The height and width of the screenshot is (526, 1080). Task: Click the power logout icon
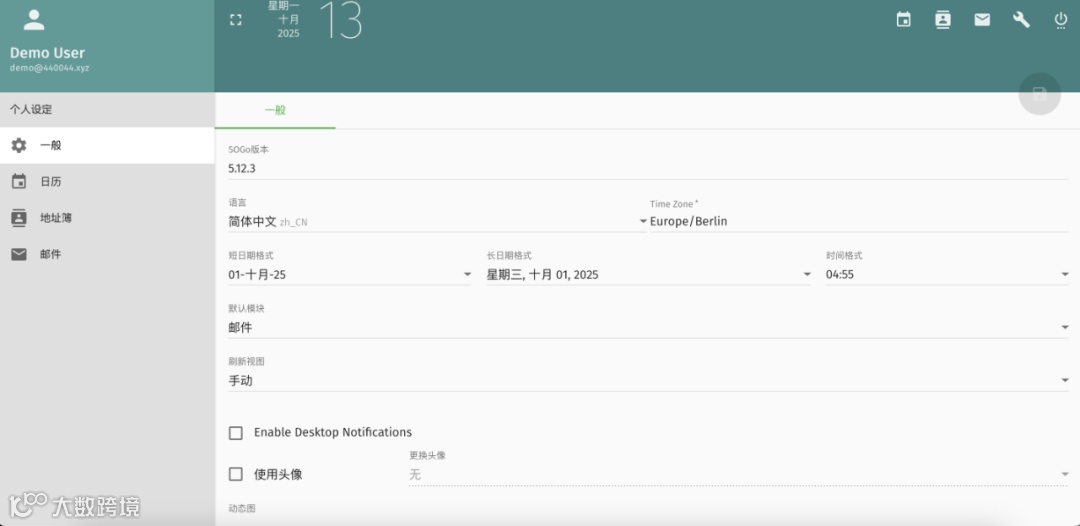click(x=1061, y=20)
